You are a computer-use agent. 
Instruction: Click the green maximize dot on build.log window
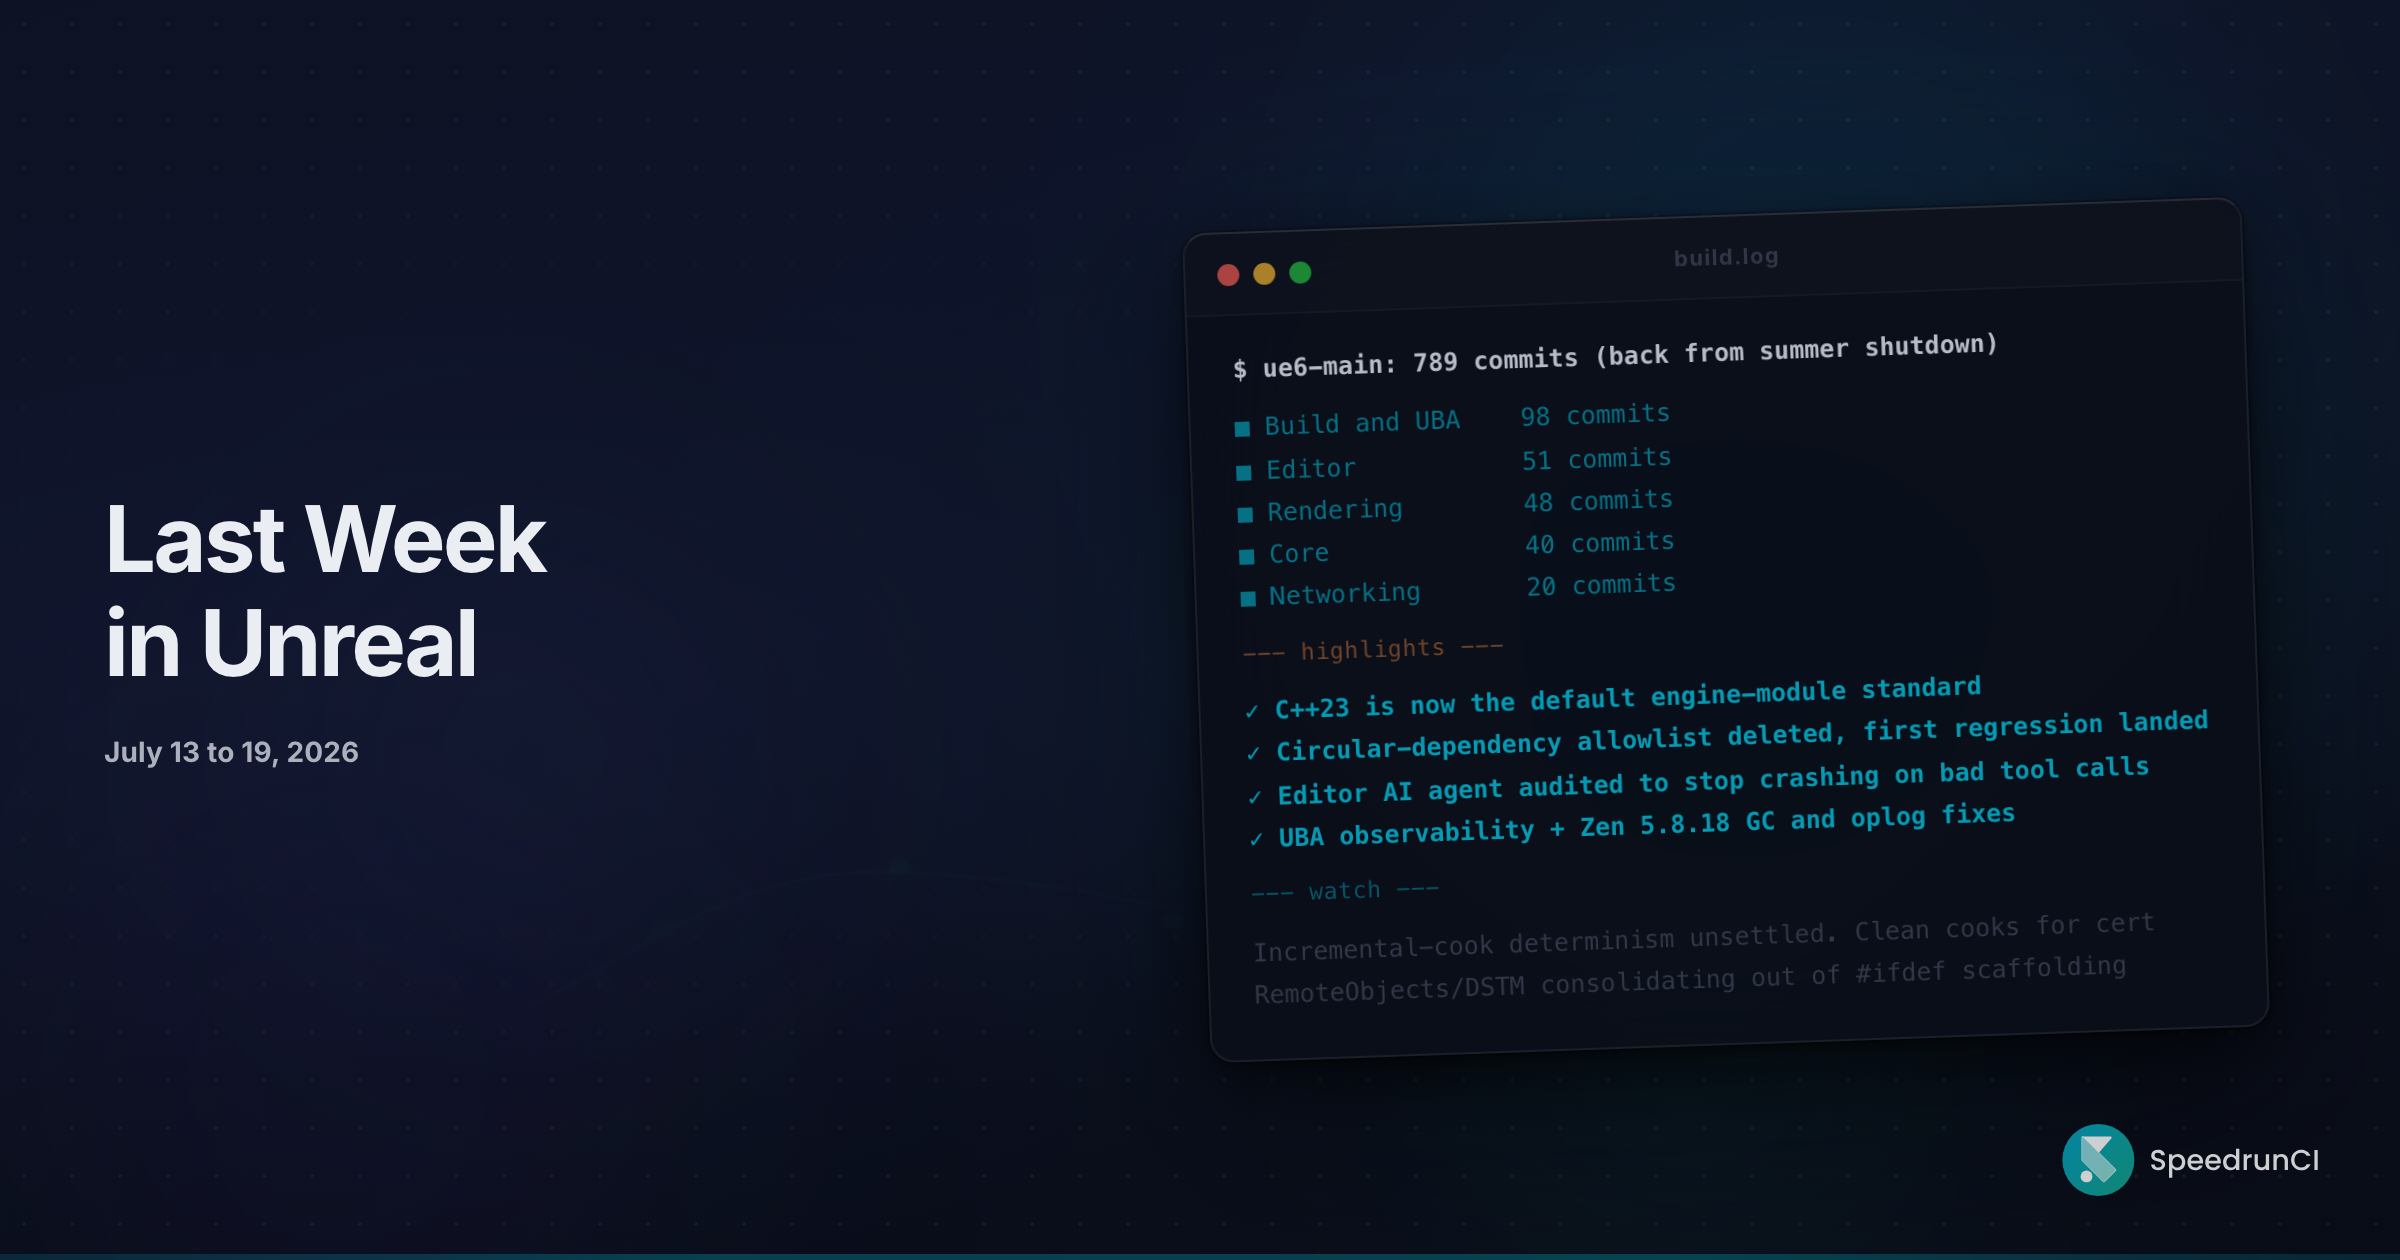click(1300, 272)
